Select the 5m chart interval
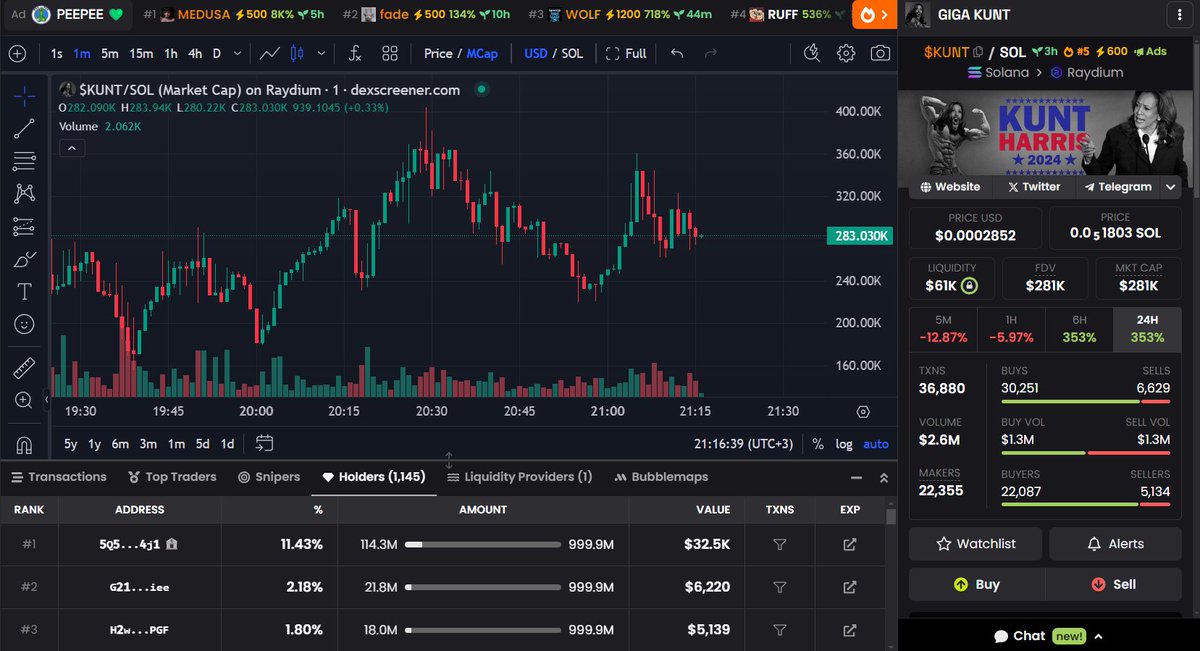 (109, 53)
